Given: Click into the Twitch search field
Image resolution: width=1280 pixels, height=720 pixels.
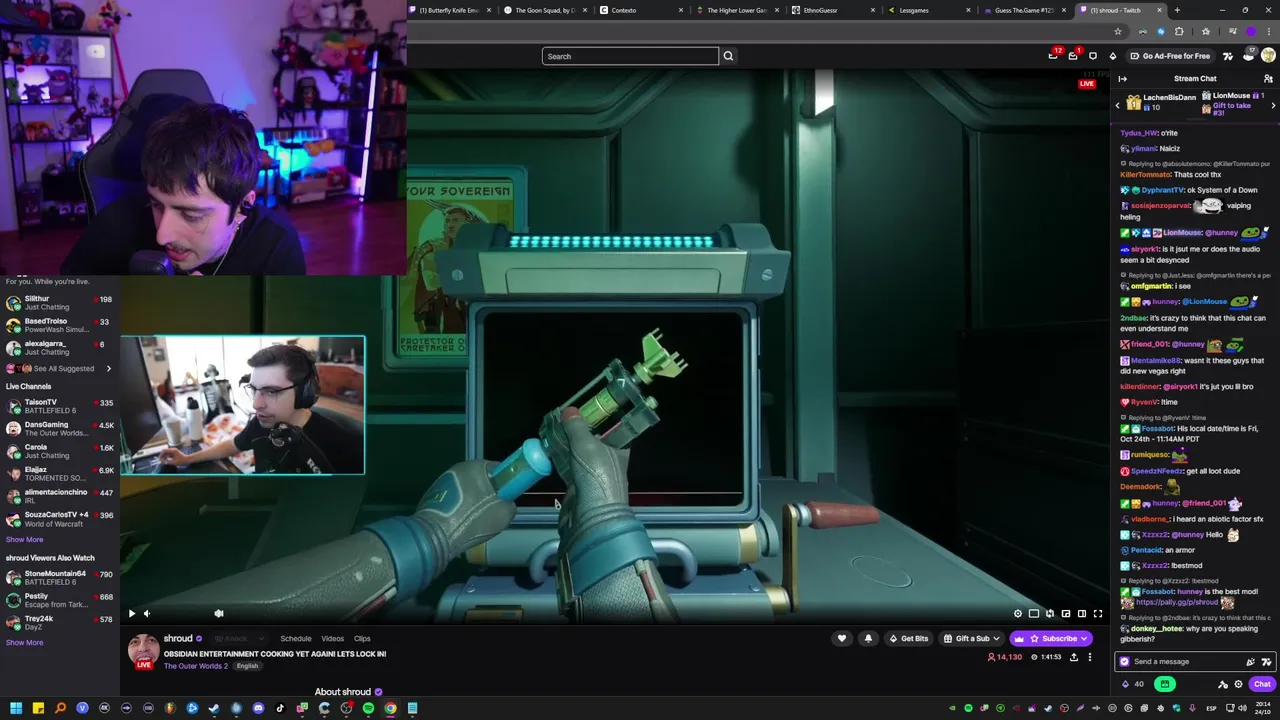Looking at the screenshot, I should pos(630,56).
